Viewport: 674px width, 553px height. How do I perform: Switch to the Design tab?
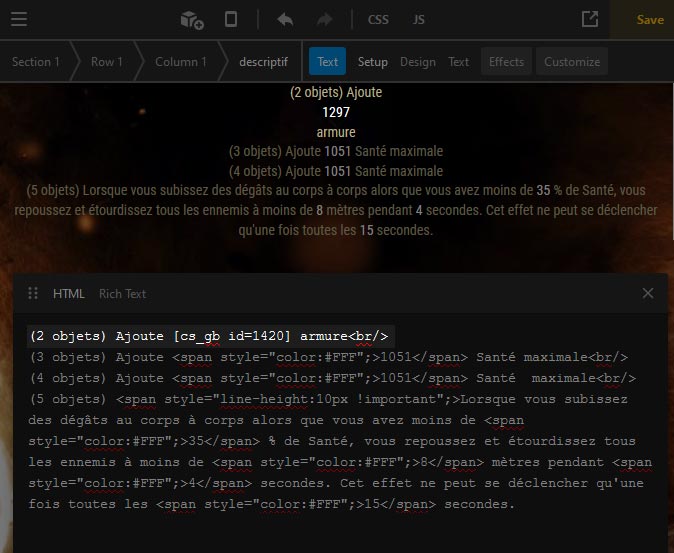(417, 62)
